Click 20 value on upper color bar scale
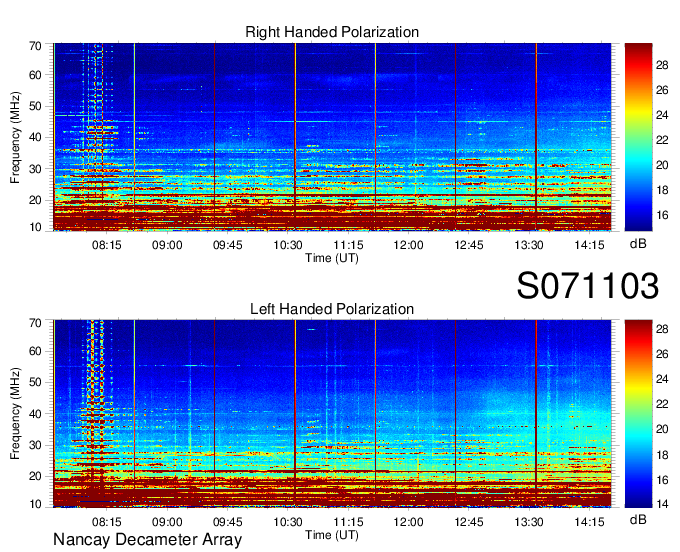Image resolution: width=680 pixels, height=552 pixels. 662,165
